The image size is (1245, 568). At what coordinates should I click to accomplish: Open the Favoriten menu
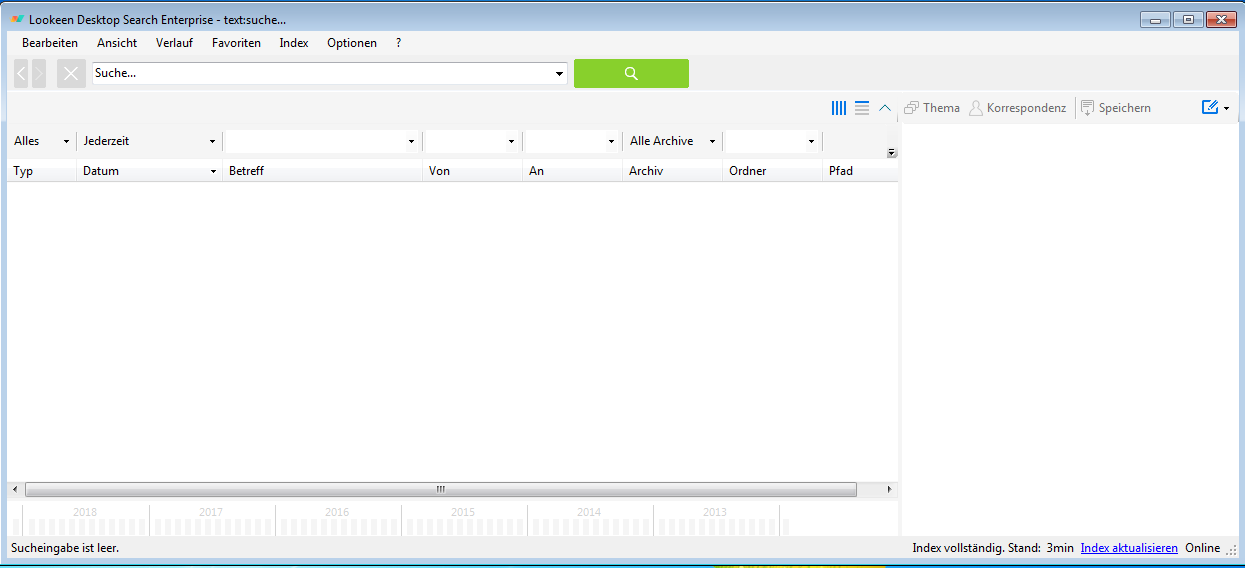pos(236,43)
